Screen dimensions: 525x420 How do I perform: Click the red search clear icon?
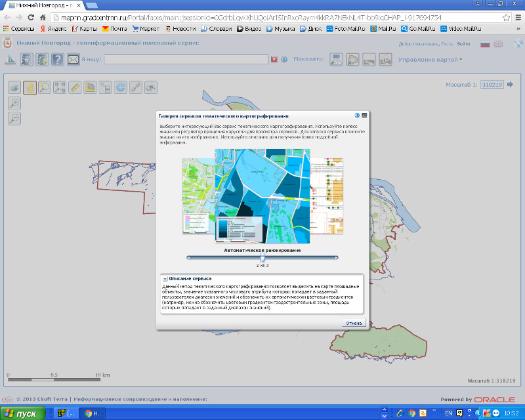pos(274,60)
